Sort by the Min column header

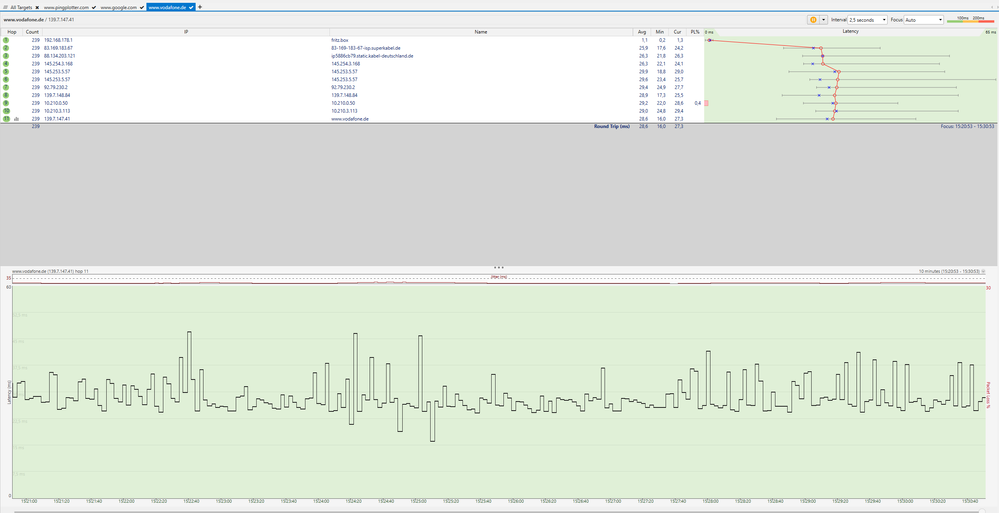coord(660,31)
